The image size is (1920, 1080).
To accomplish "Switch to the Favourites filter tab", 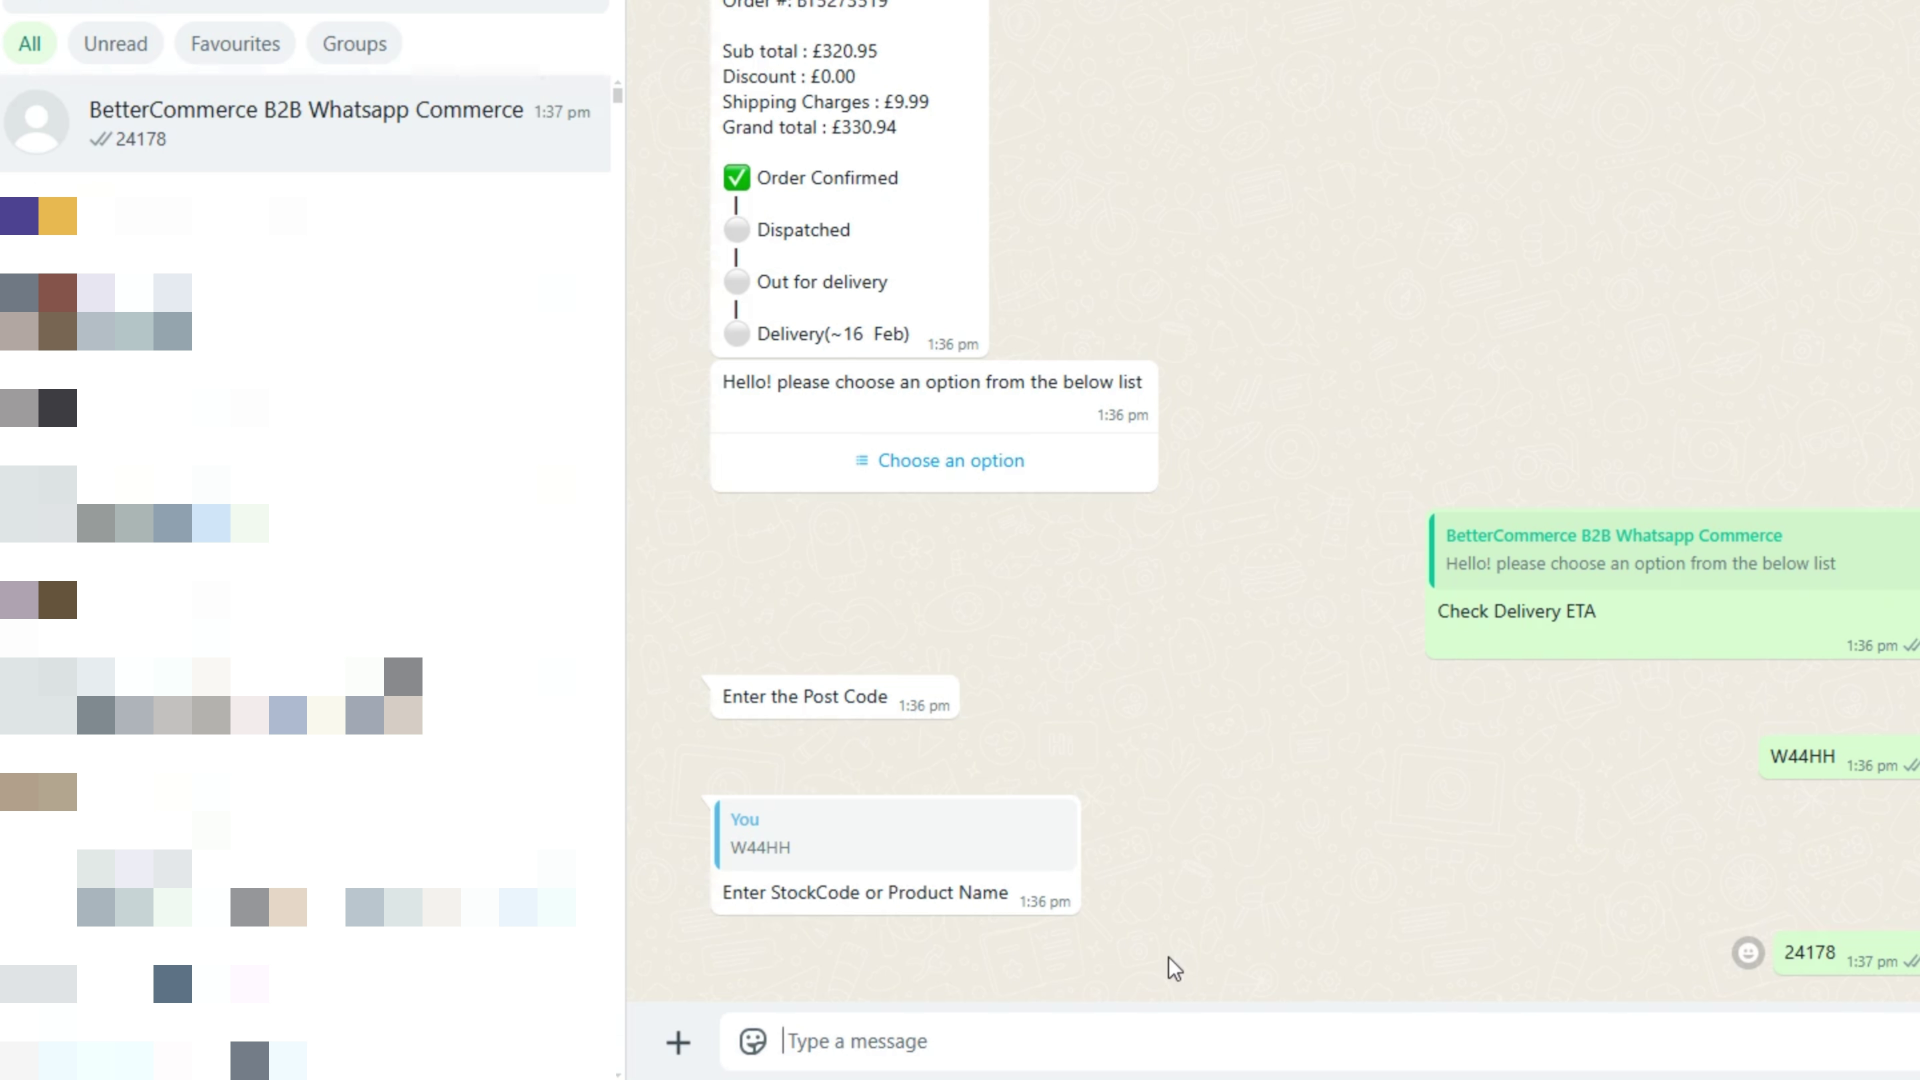I will [x=235, y=44].
